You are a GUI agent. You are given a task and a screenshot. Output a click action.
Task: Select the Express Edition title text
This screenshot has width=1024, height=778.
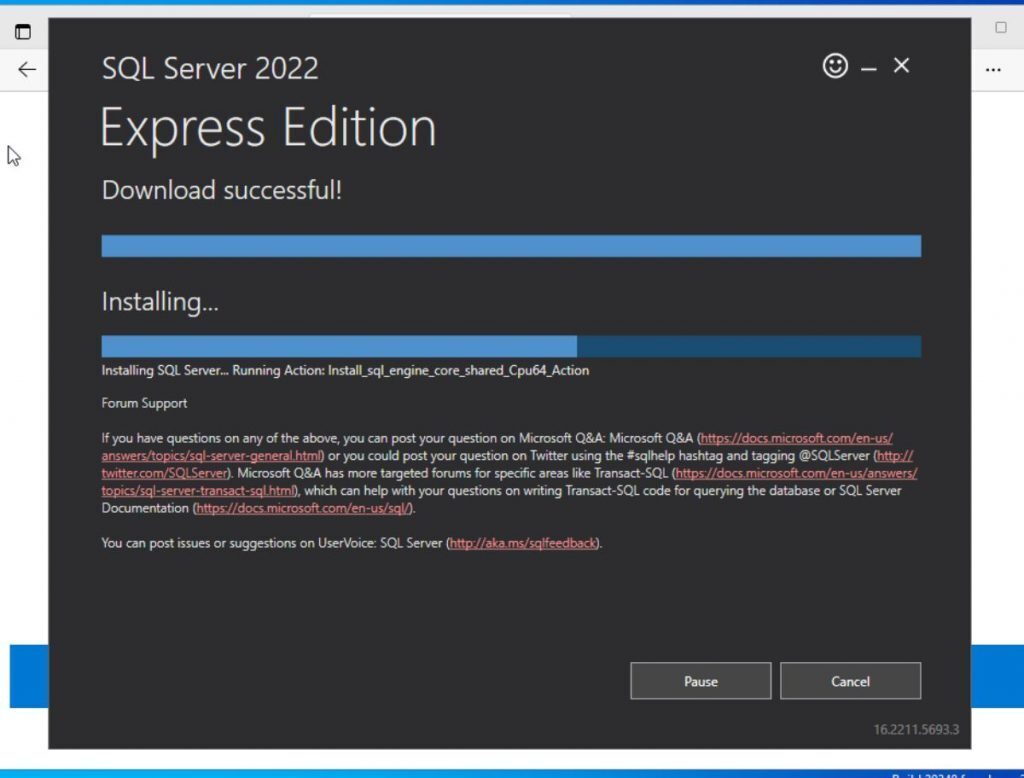coord(268,128)
